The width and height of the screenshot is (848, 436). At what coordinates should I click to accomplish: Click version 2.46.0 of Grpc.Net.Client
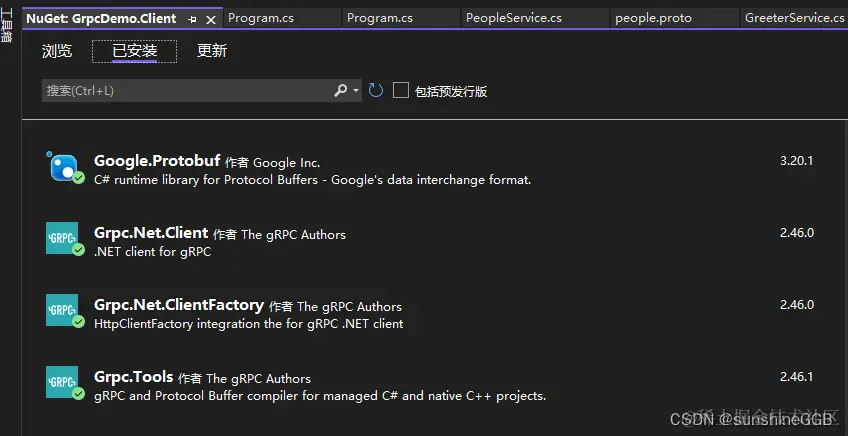tap(797, 233)
